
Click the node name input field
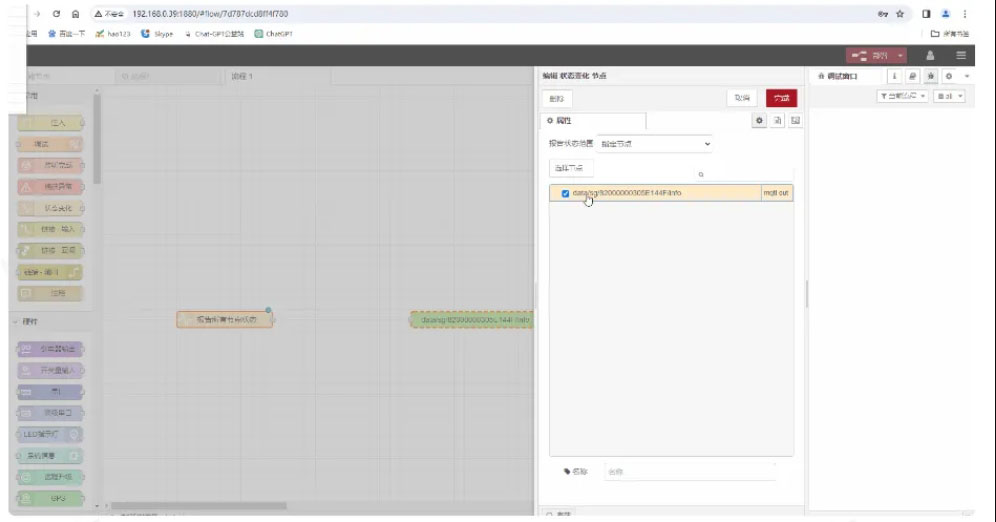tap(690, 471)
